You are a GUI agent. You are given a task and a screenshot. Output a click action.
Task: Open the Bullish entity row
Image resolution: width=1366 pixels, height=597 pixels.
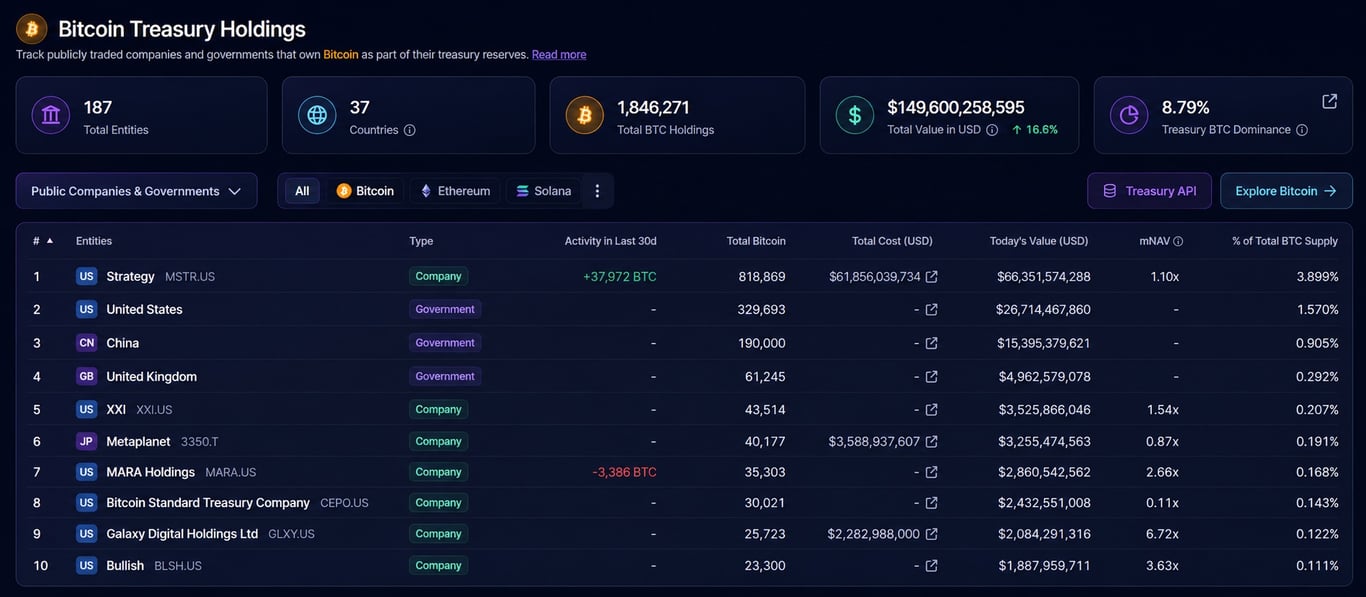(x=683, y=566)
